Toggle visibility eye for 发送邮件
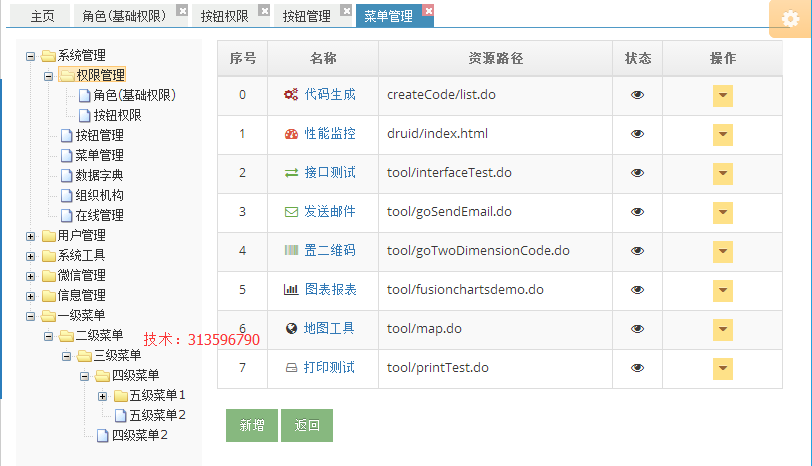 coord(637,212)
